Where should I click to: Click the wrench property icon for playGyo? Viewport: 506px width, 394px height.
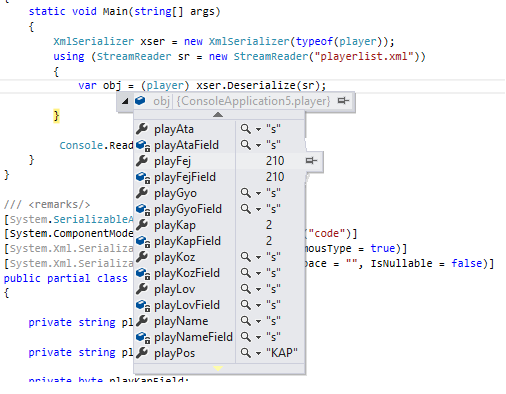pyautogui.click(x=142, y=193)
